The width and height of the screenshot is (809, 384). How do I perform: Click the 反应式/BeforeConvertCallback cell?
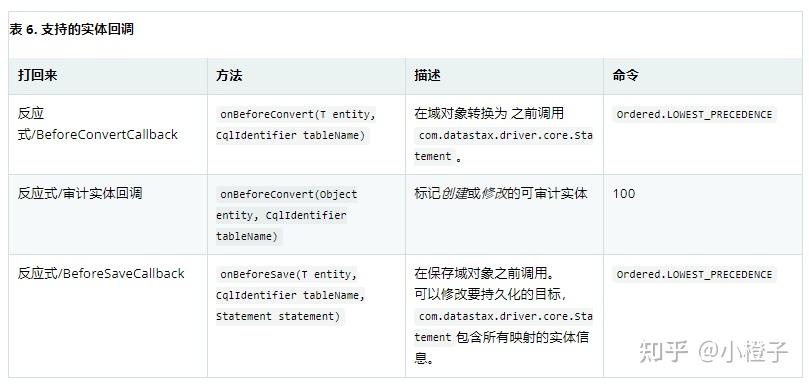(98, 124)
